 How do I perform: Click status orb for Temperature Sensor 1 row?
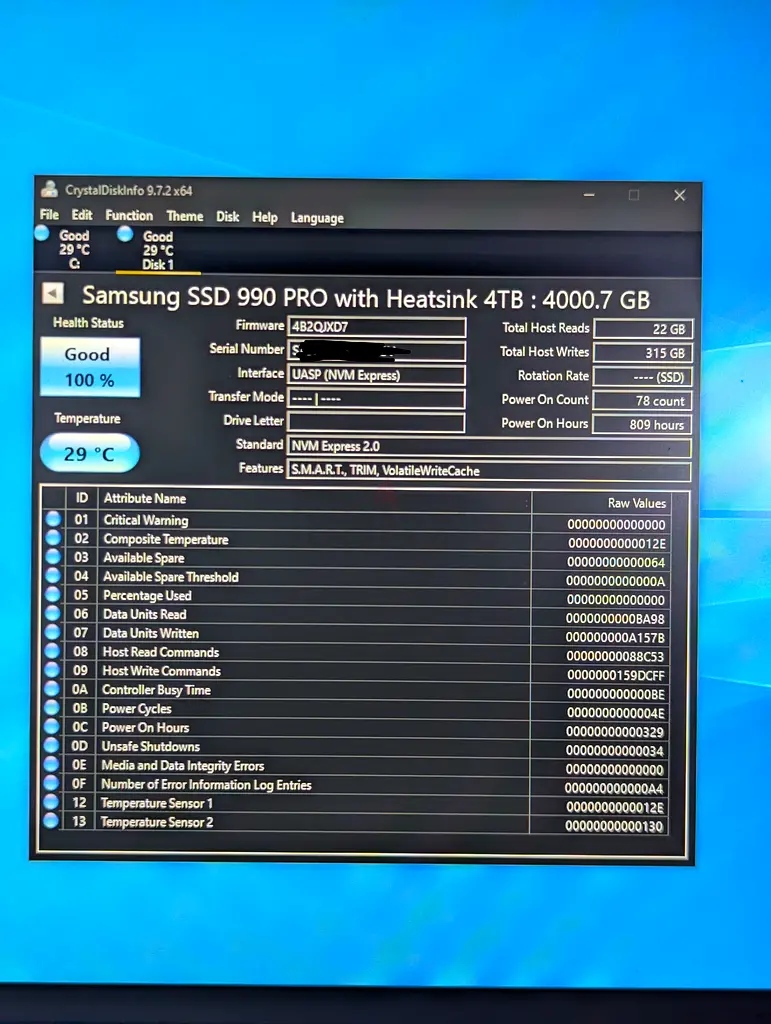[51, 802]
